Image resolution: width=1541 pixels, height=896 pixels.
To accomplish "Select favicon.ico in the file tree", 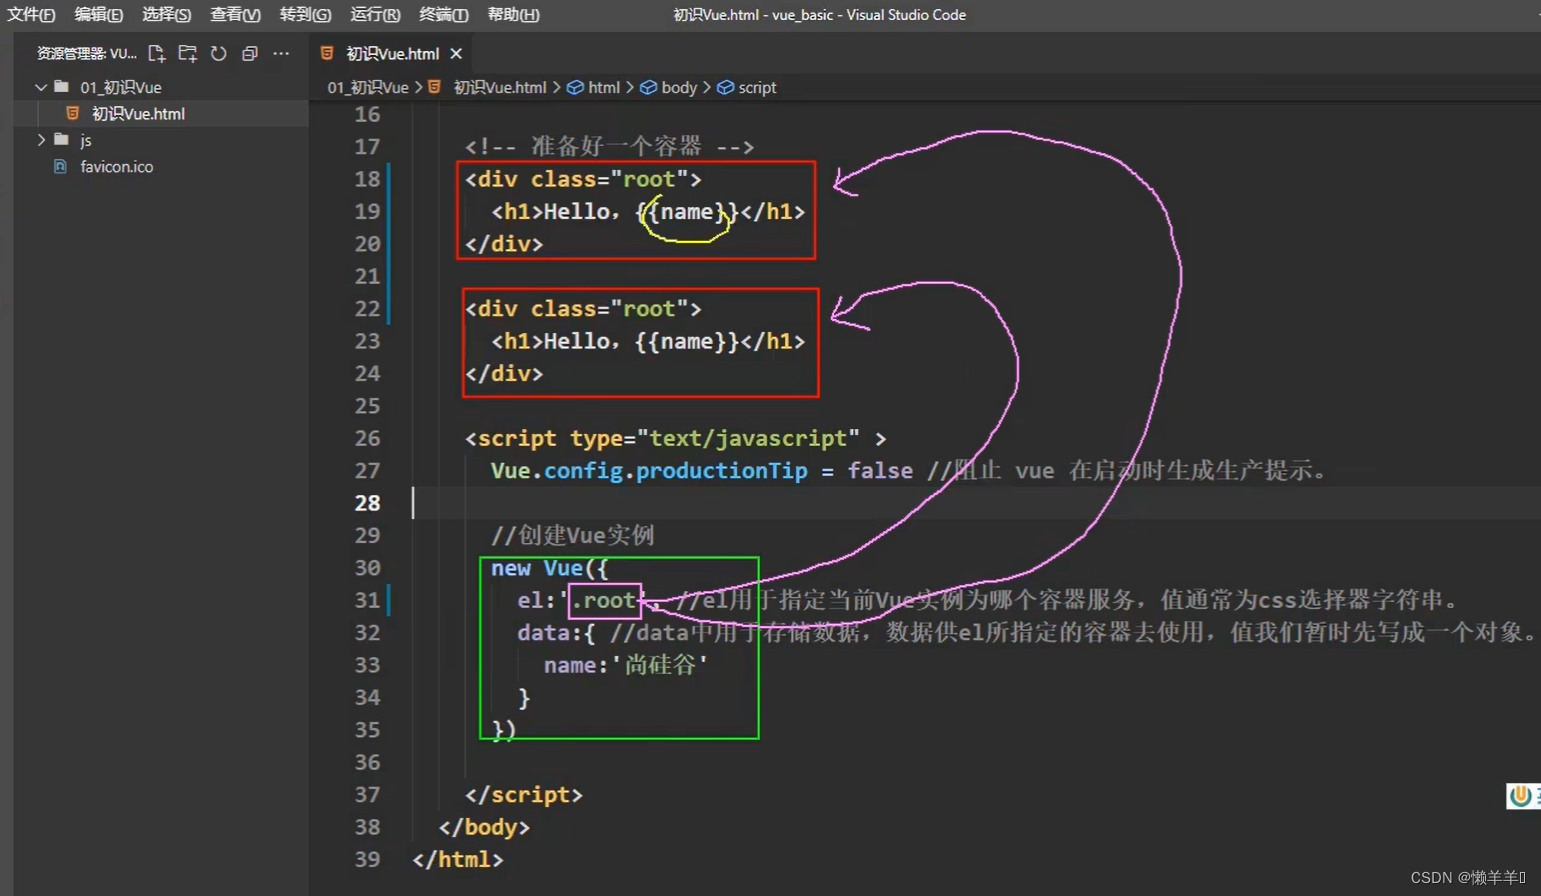I will coord(116,167).
